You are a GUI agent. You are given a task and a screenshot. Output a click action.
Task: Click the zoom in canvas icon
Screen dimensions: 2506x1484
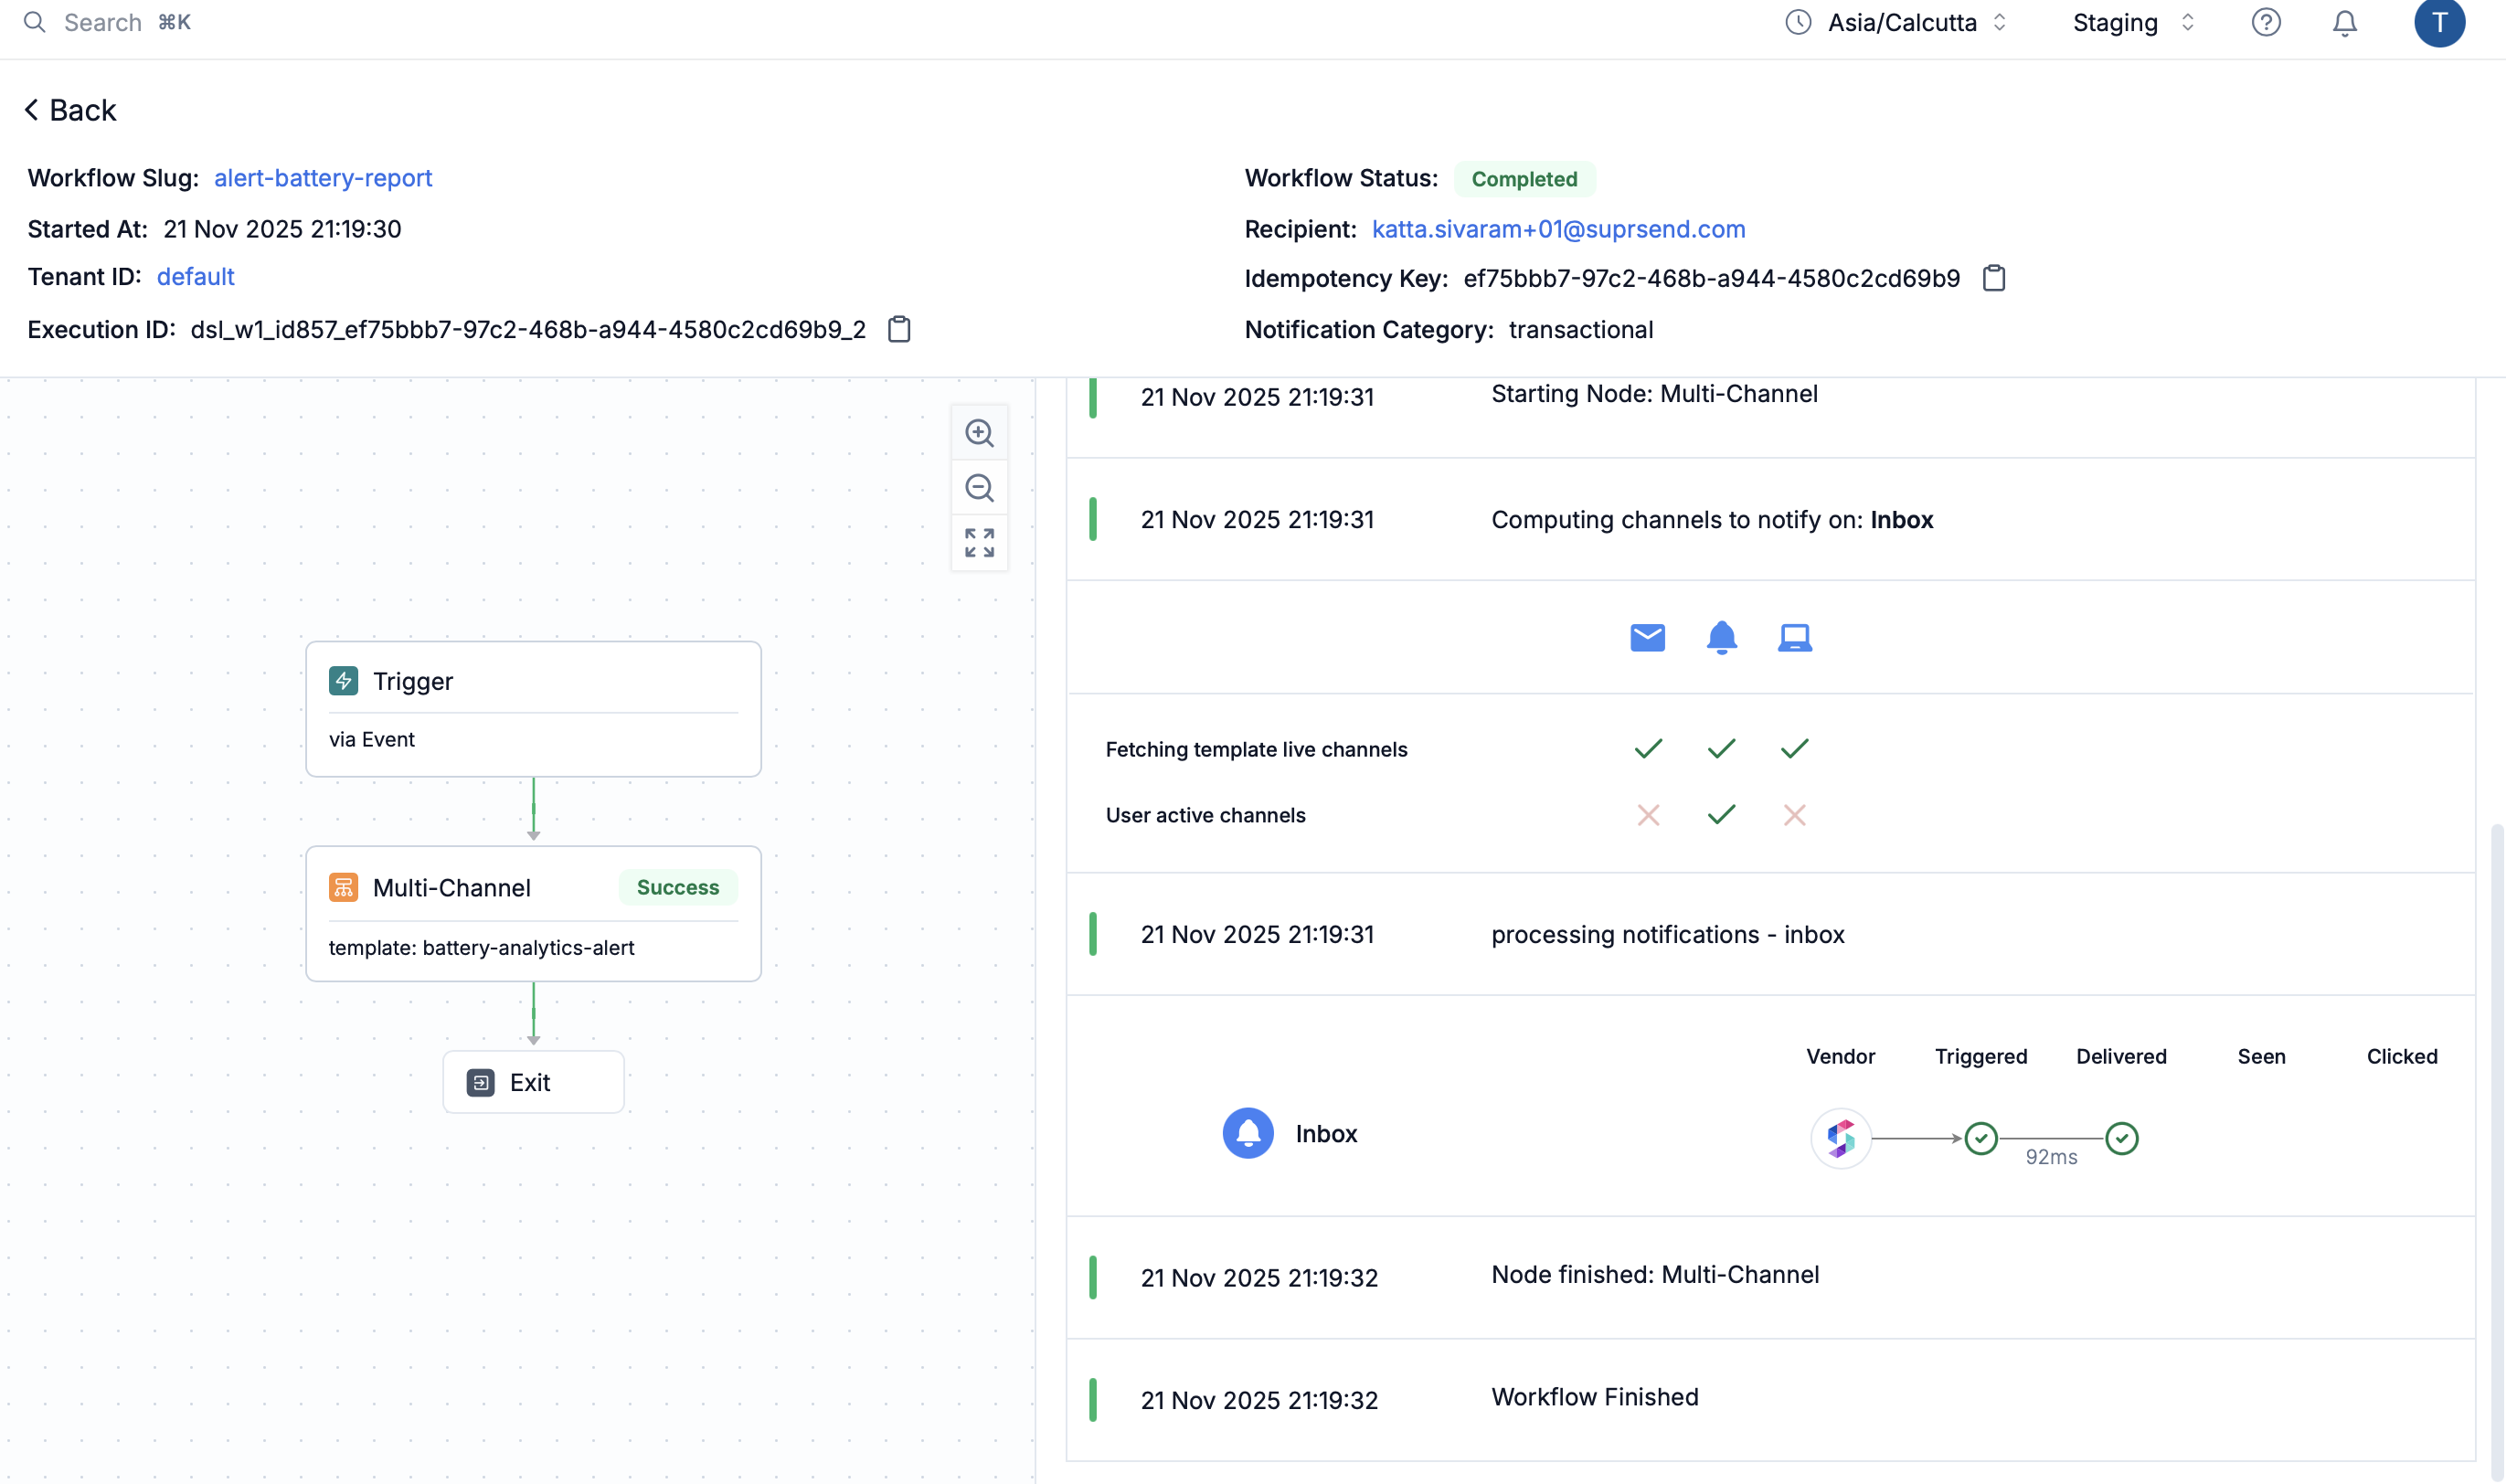pos(979,433)
